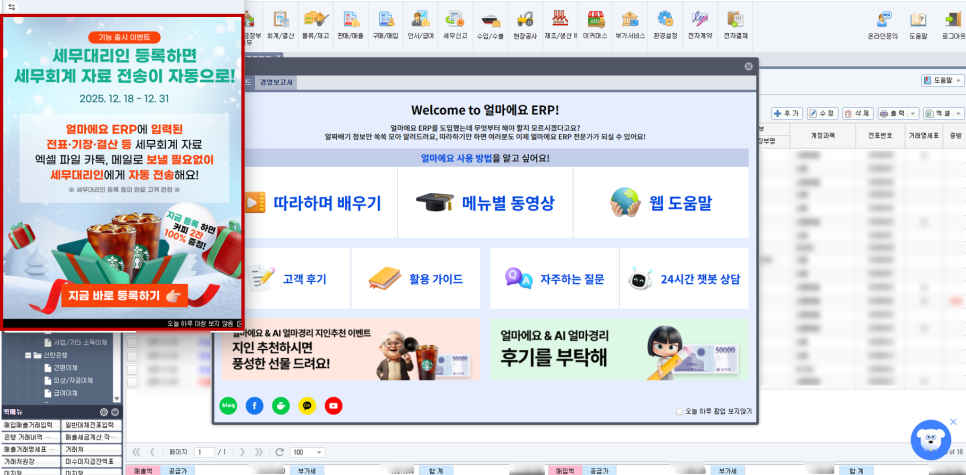
Task: Open the Naver blog social icon
Action: tap(228, 405)
